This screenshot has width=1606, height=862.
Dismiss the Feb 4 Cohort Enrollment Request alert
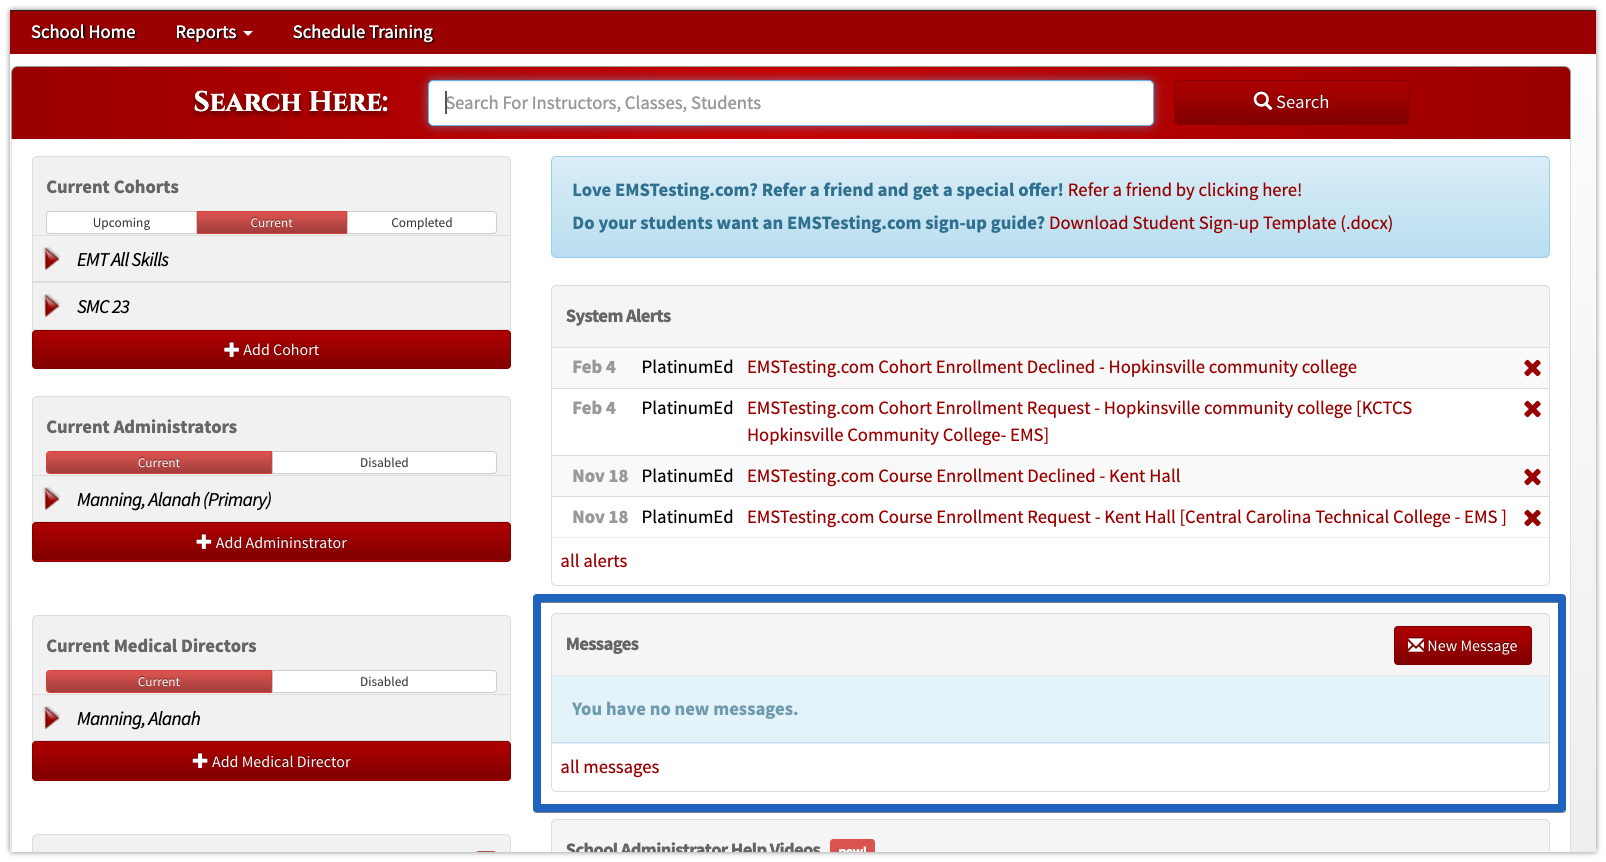tap(1532, 409)
